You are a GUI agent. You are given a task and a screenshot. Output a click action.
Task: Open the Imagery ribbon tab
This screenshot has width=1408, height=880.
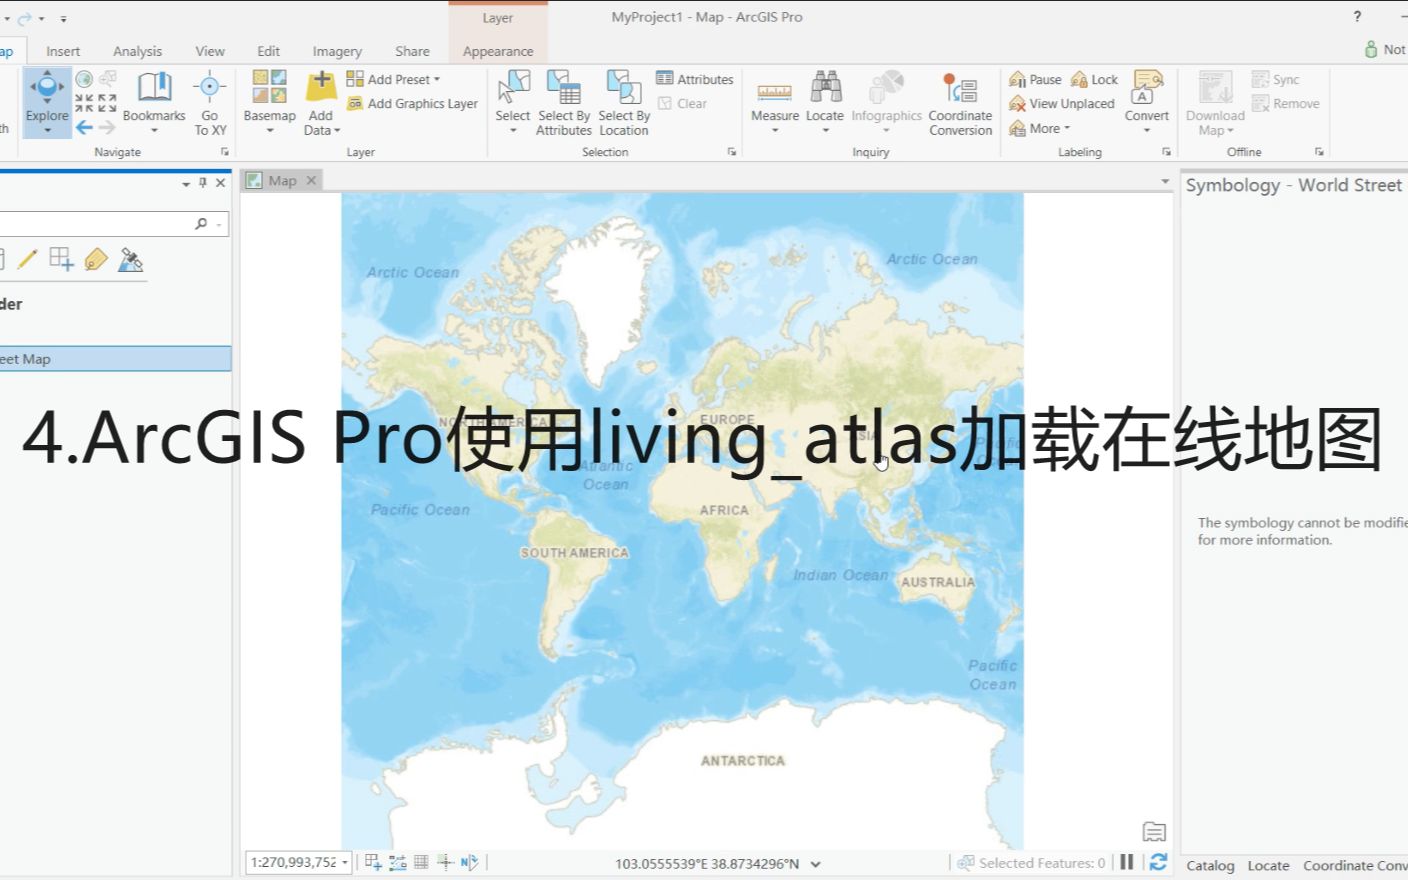tap(337, 51)
